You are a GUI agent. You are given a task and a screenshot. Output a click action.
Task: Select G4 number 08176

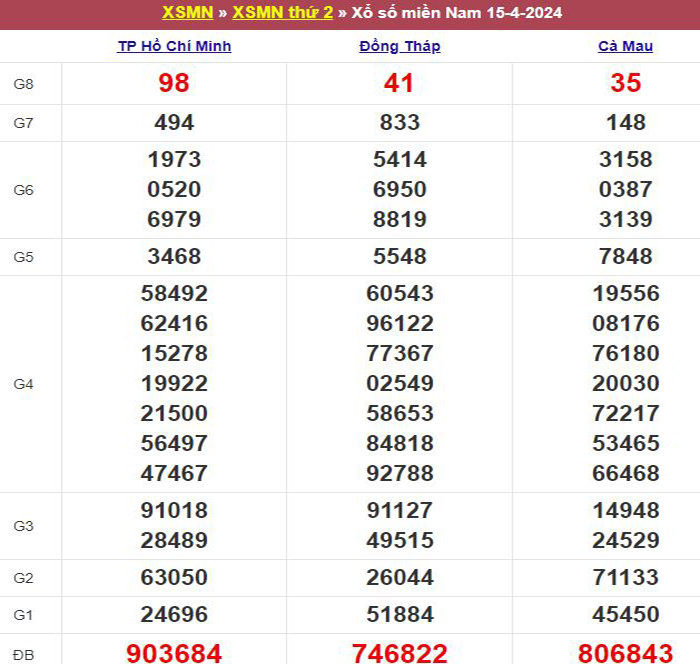626,323
